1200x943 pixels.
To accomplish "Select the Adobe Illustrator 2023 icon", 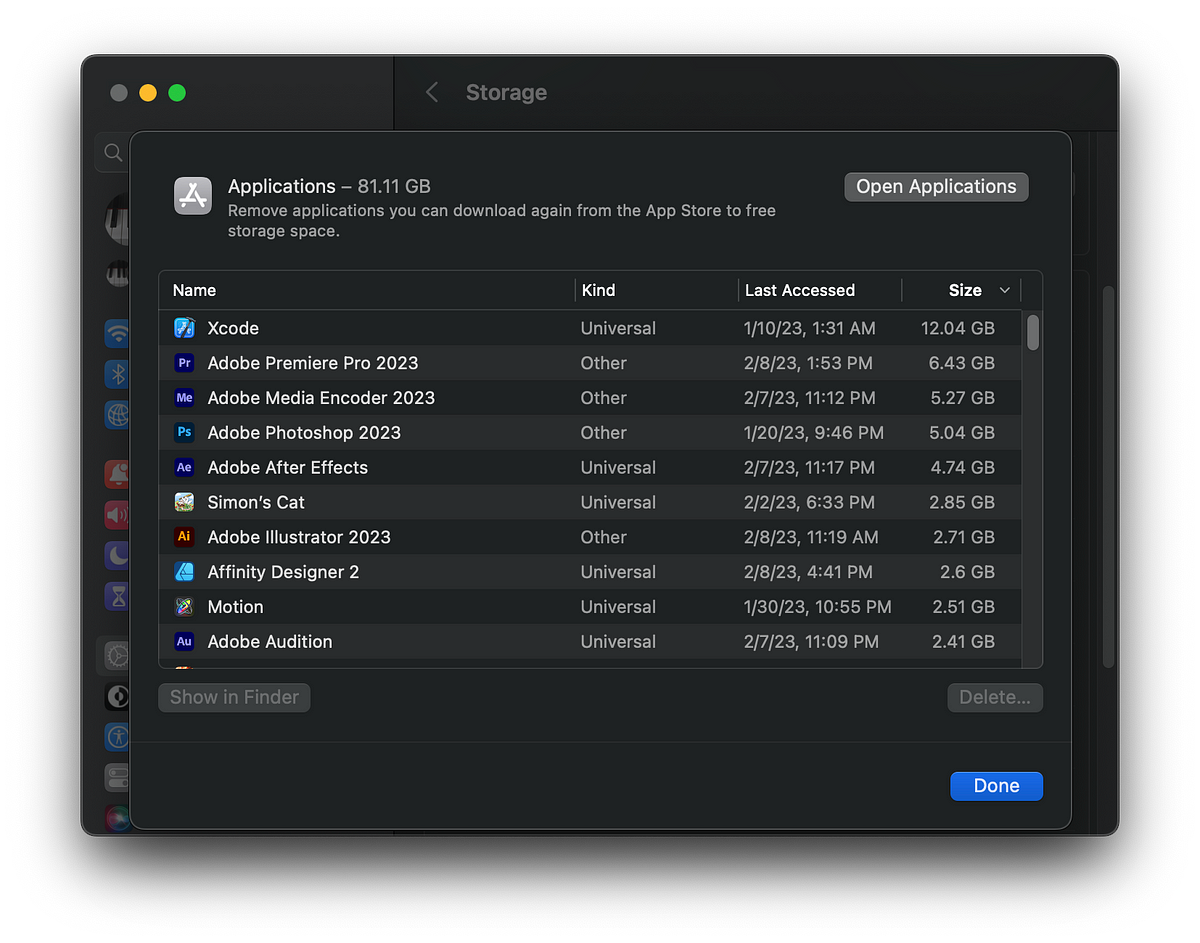I will (184, 537).
